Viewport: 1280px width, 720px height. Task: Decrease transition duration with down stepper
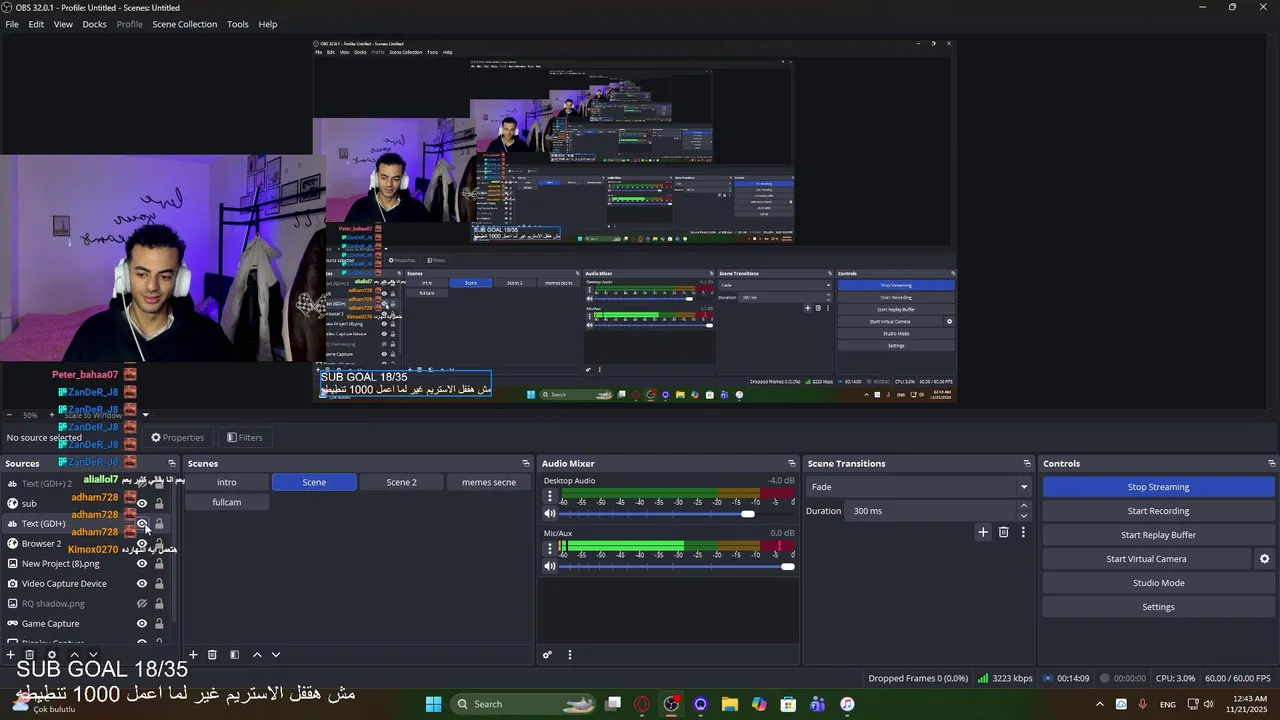click(1023, 516)
